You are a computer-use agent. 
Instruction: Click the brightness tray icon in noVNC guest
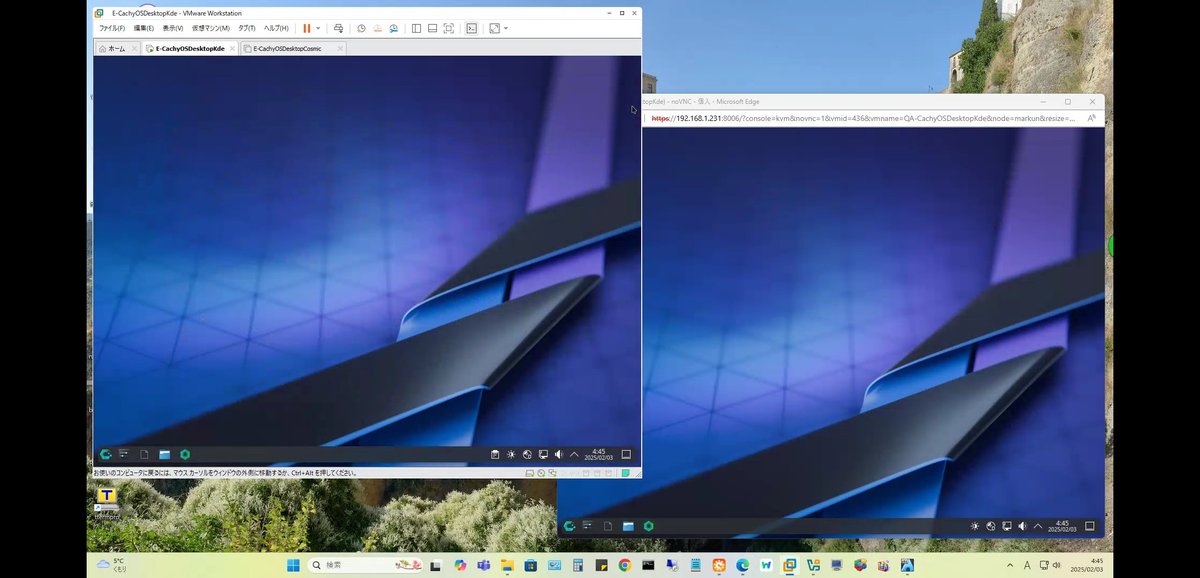[975, 526]
